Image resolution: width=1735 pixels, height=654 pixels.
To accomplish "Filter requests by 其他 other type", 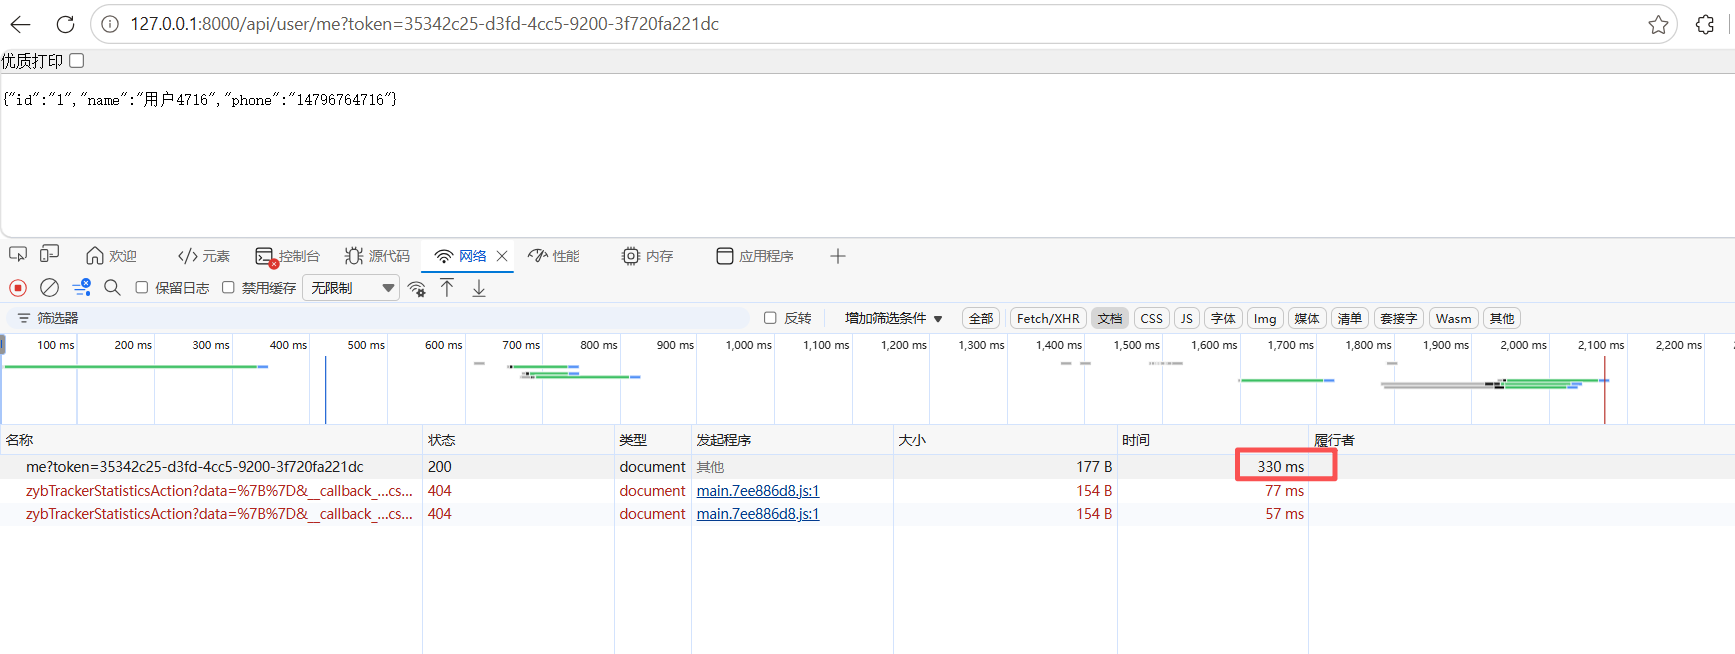I will pos(1502,318).
